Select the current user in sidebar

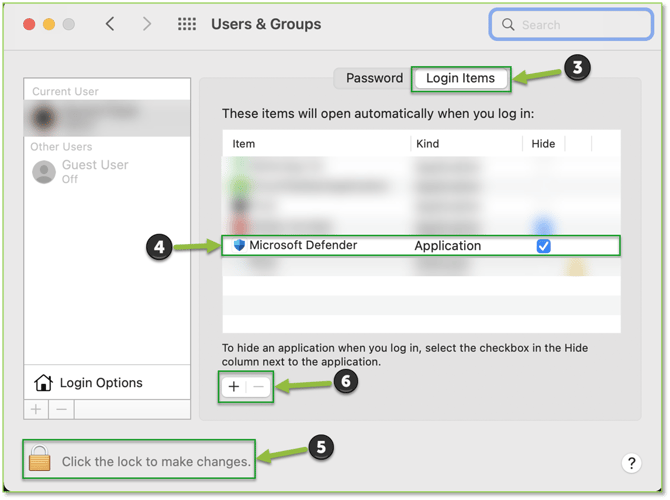(107, 118)
